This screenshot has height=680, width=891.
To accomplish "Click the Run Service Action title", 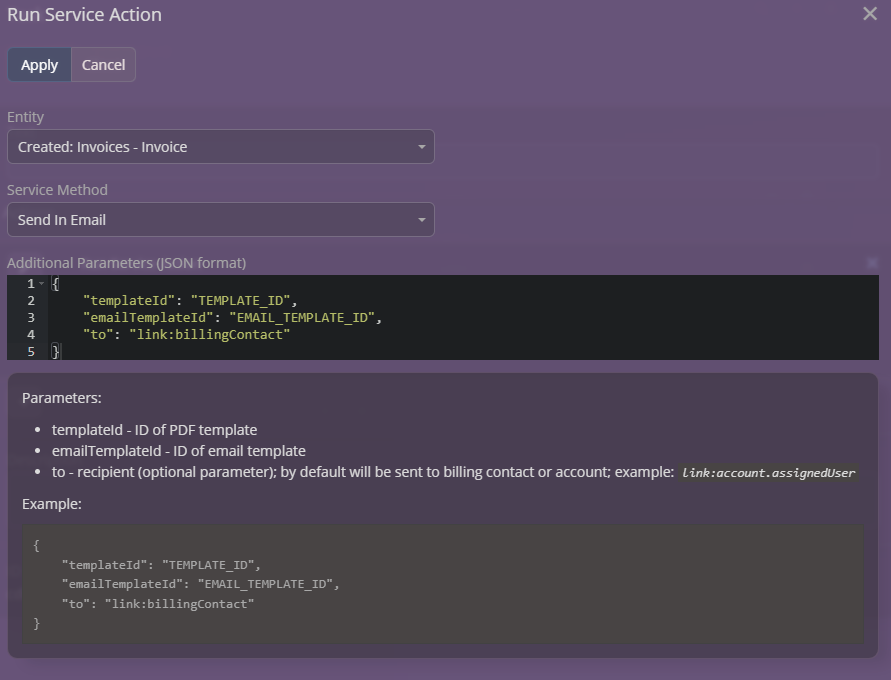I will pyautogui.click(x=84, y=15).
